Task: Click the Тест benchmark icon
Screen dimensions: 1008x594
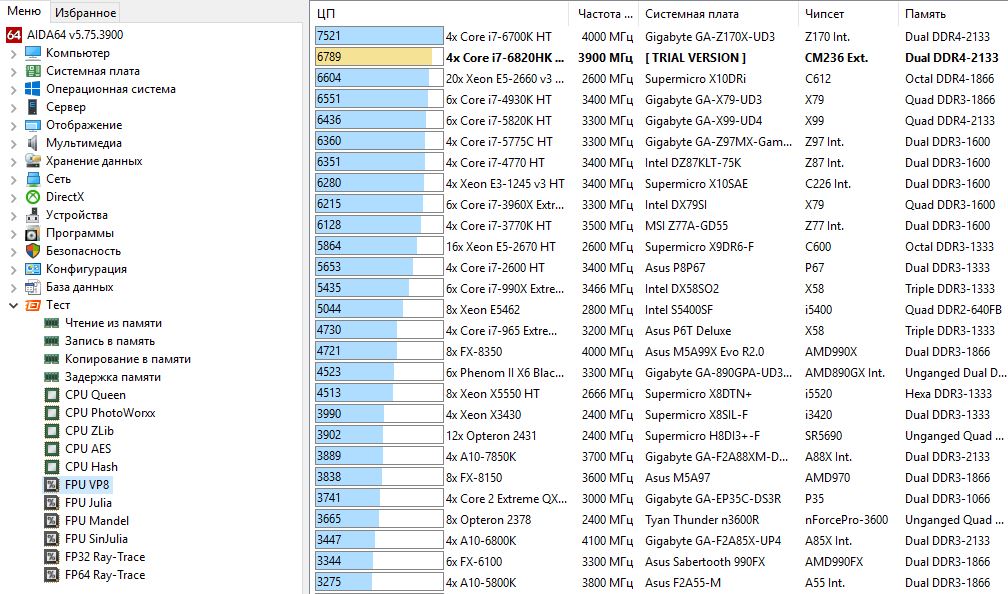Action: point(33,305)
